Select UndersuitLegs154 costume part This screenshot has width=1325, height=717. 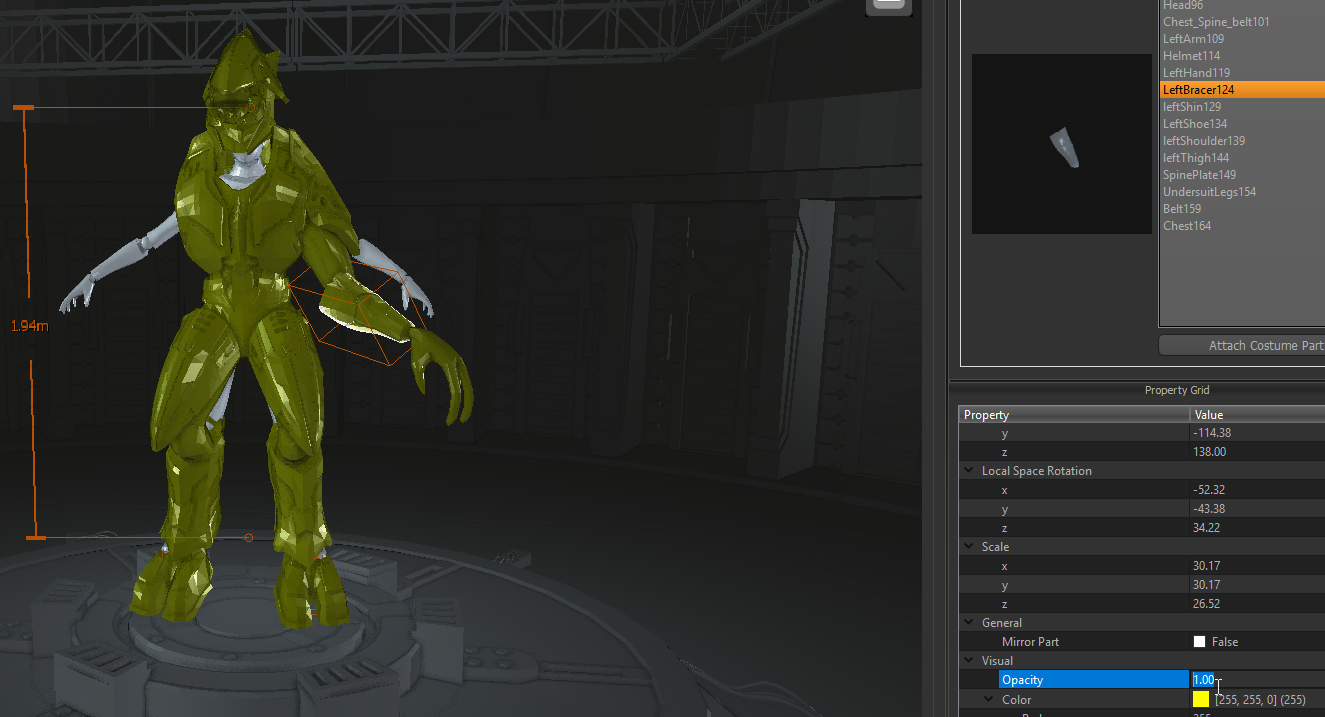pyautogui.click(x=1209, y=192)
